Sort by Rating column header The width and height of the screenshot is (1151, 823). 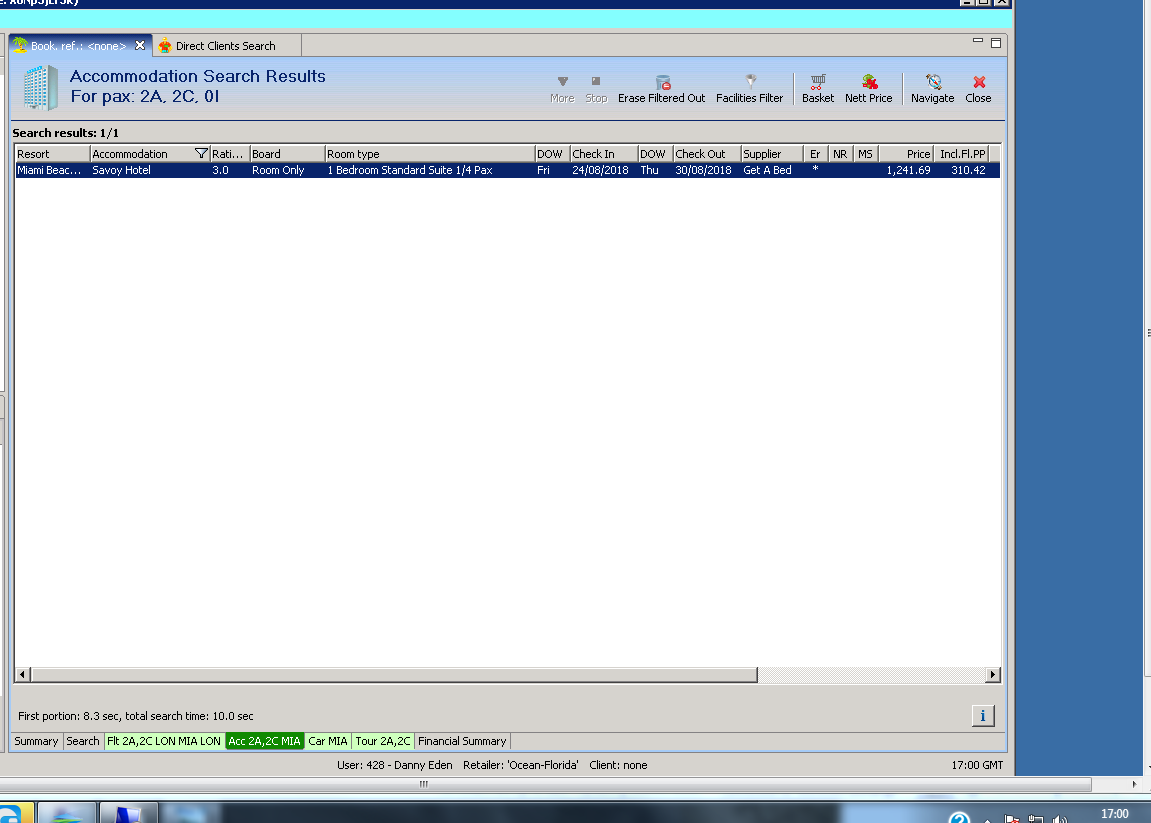[x=230, y=153]
